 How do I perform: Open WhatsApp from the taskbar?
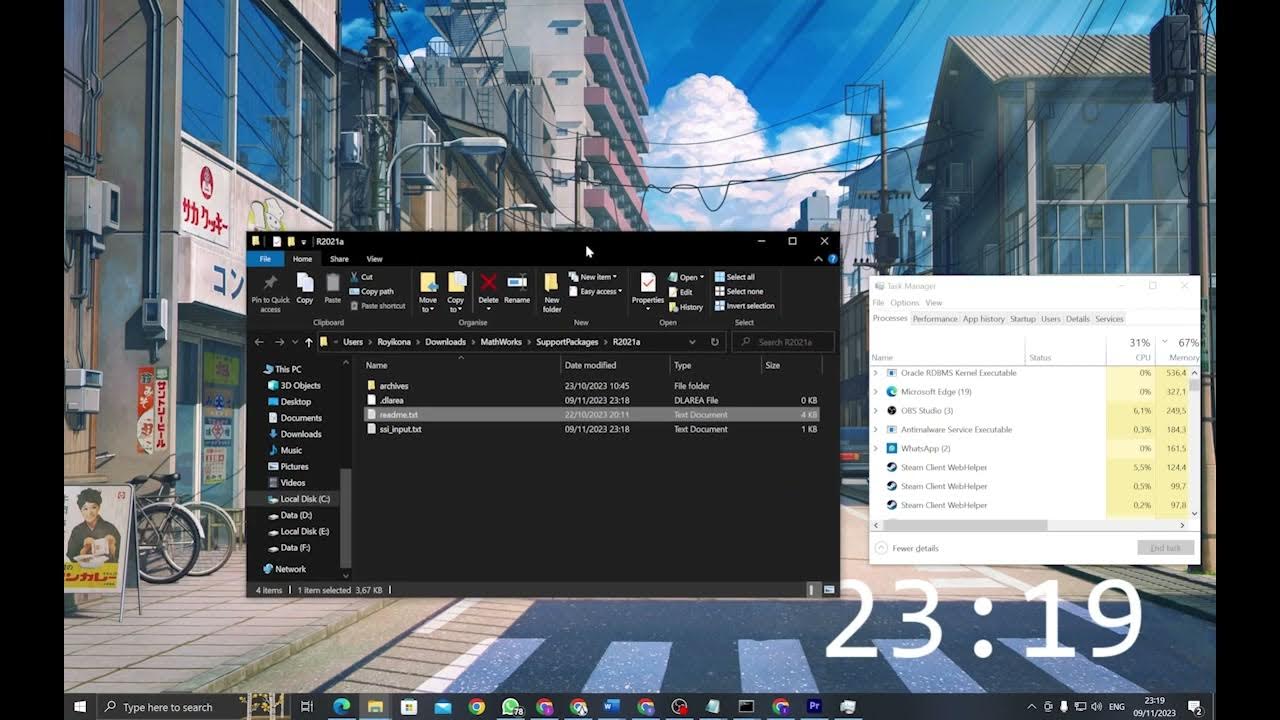[511, 707]
